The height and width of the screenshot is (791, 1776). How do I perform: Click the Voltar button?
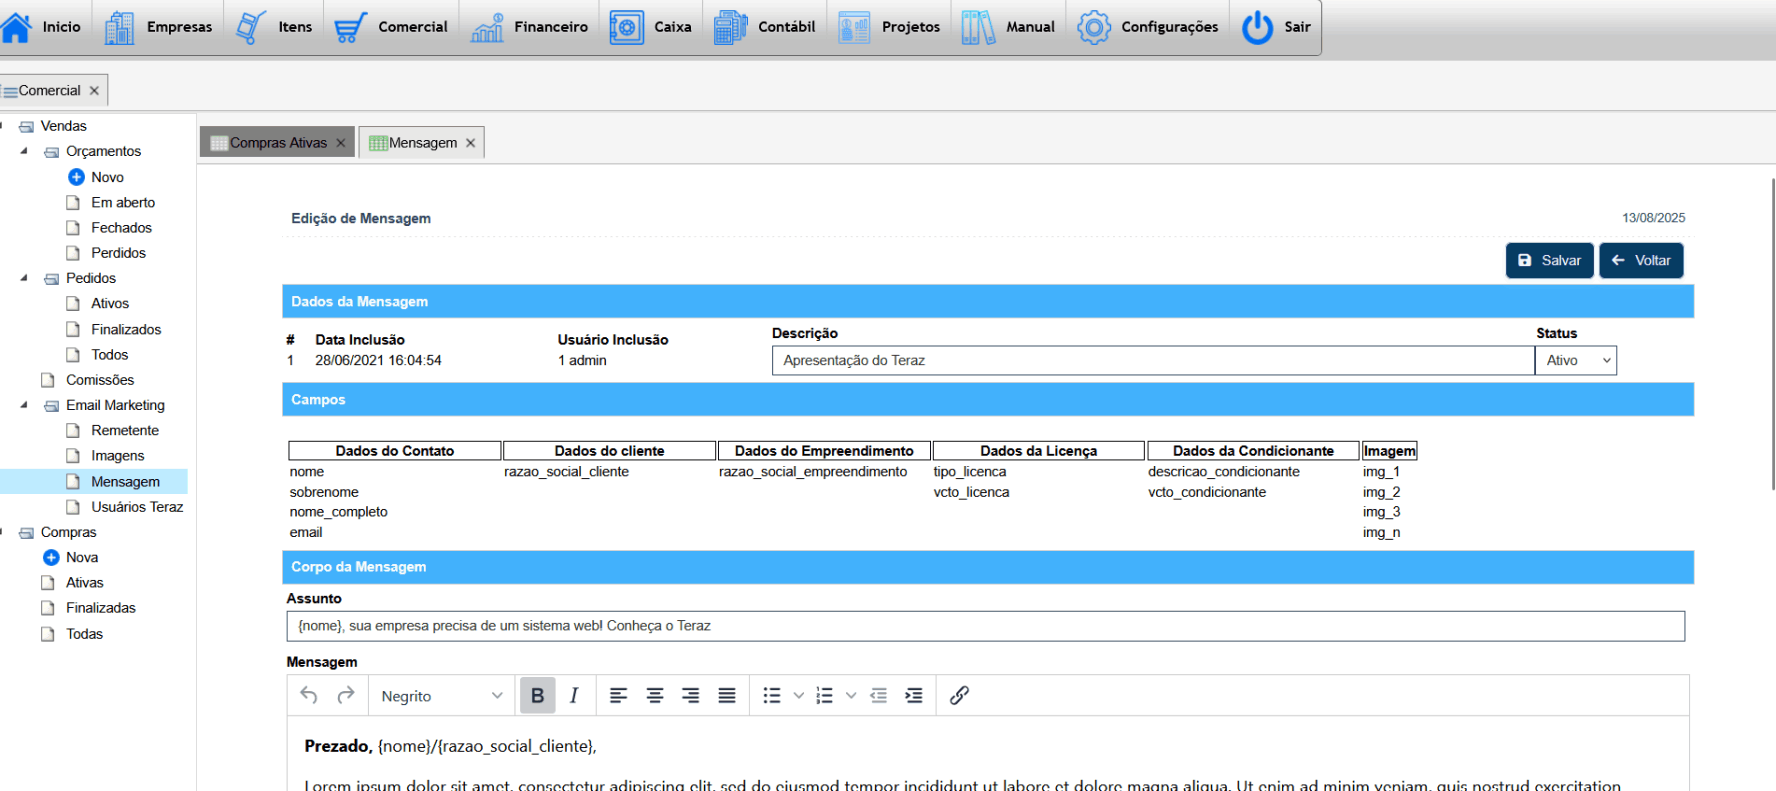(1641, 260)
